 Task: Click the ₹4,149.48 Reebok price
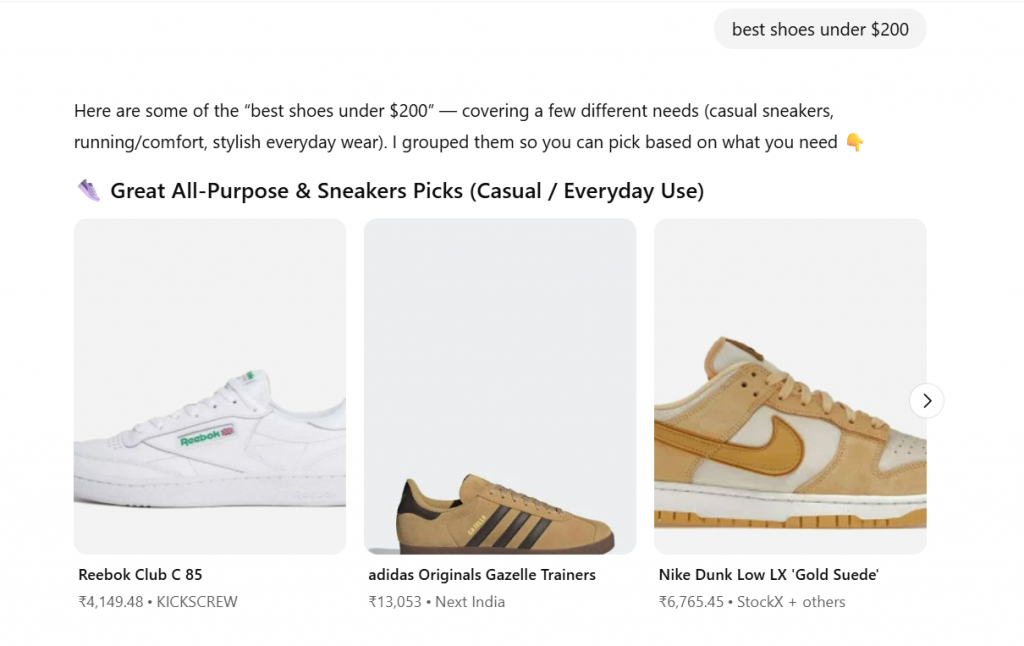[111, 602]
